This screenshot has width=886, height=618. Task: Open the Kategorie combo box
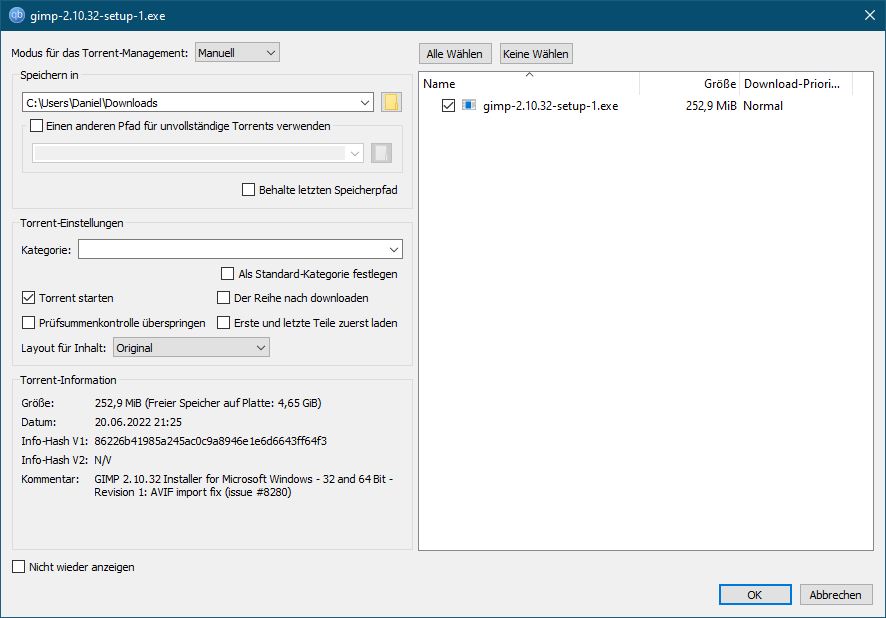tap(240, 249)
